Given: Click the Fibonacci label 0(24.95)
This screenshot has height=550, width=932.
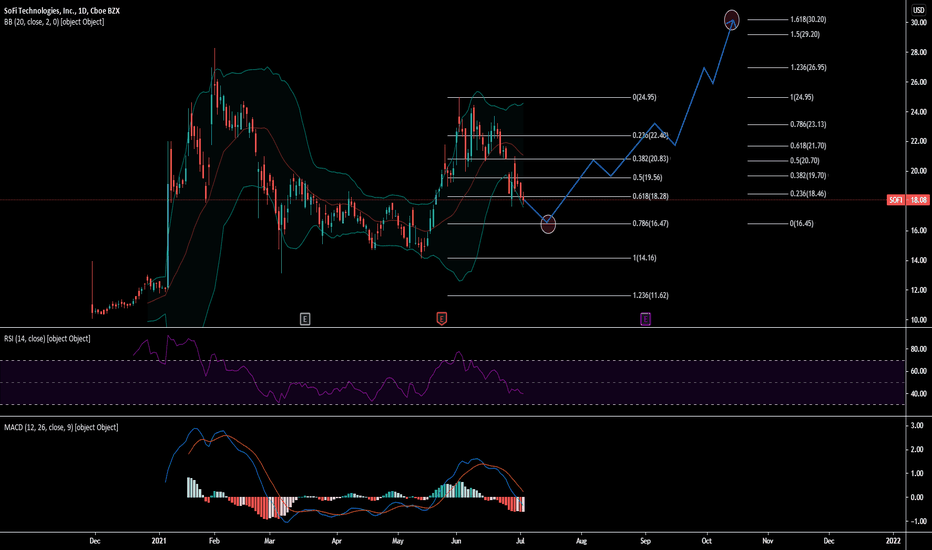Looking at the screenshot, I should coord(645,98).
